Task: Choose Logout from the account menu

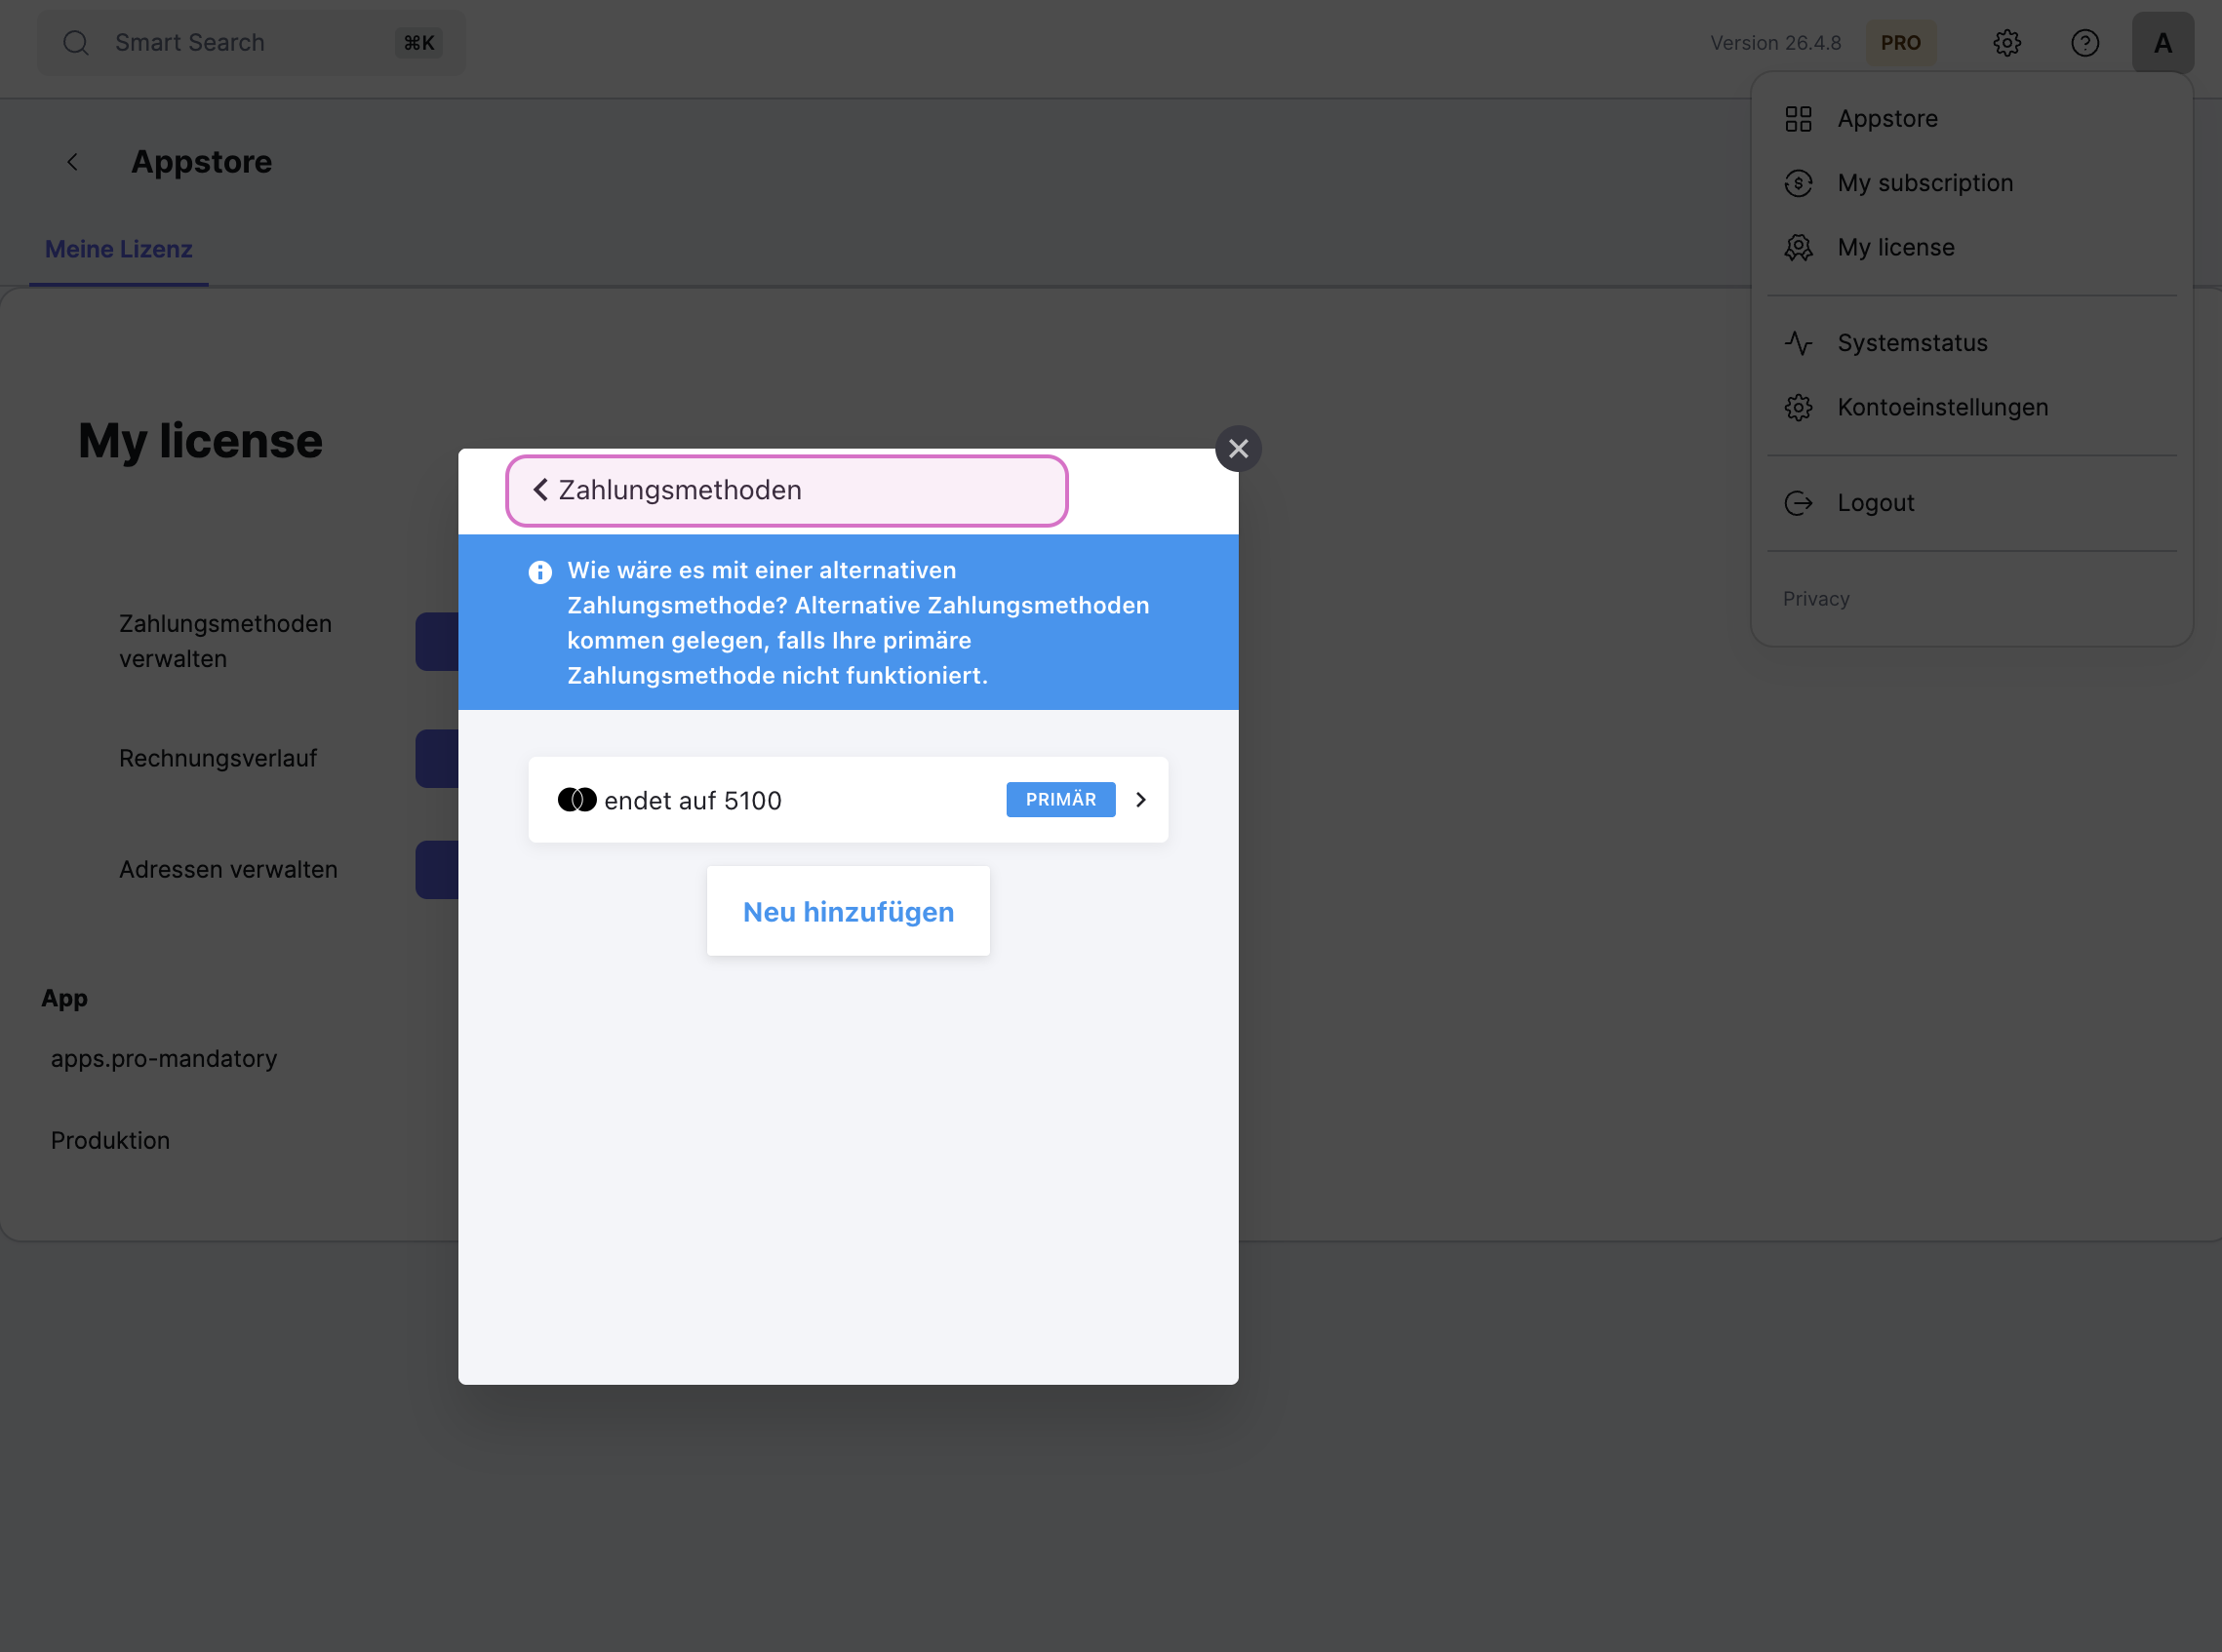Action: click(1972, 503)
